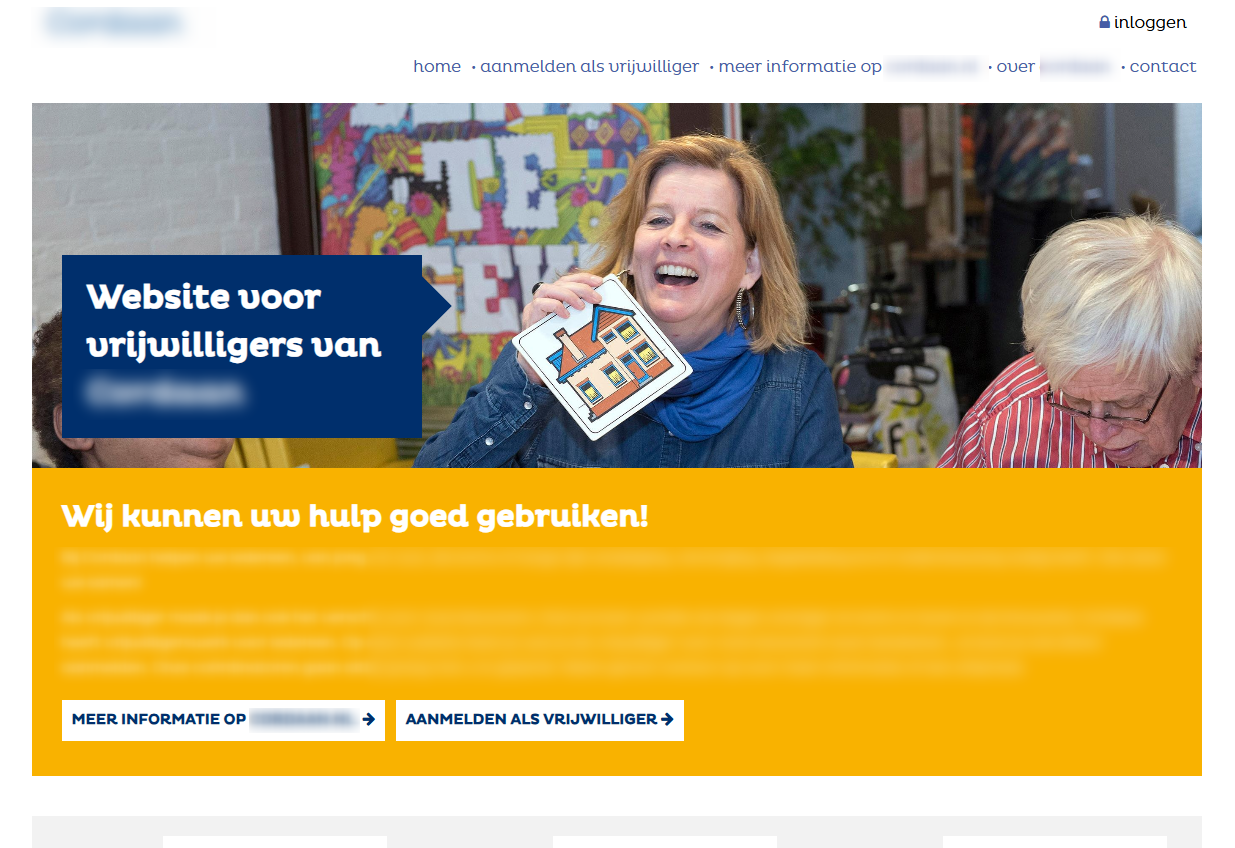Open the right white card at page bottom
This screenshot has height=848, width=1235.
1055,842
